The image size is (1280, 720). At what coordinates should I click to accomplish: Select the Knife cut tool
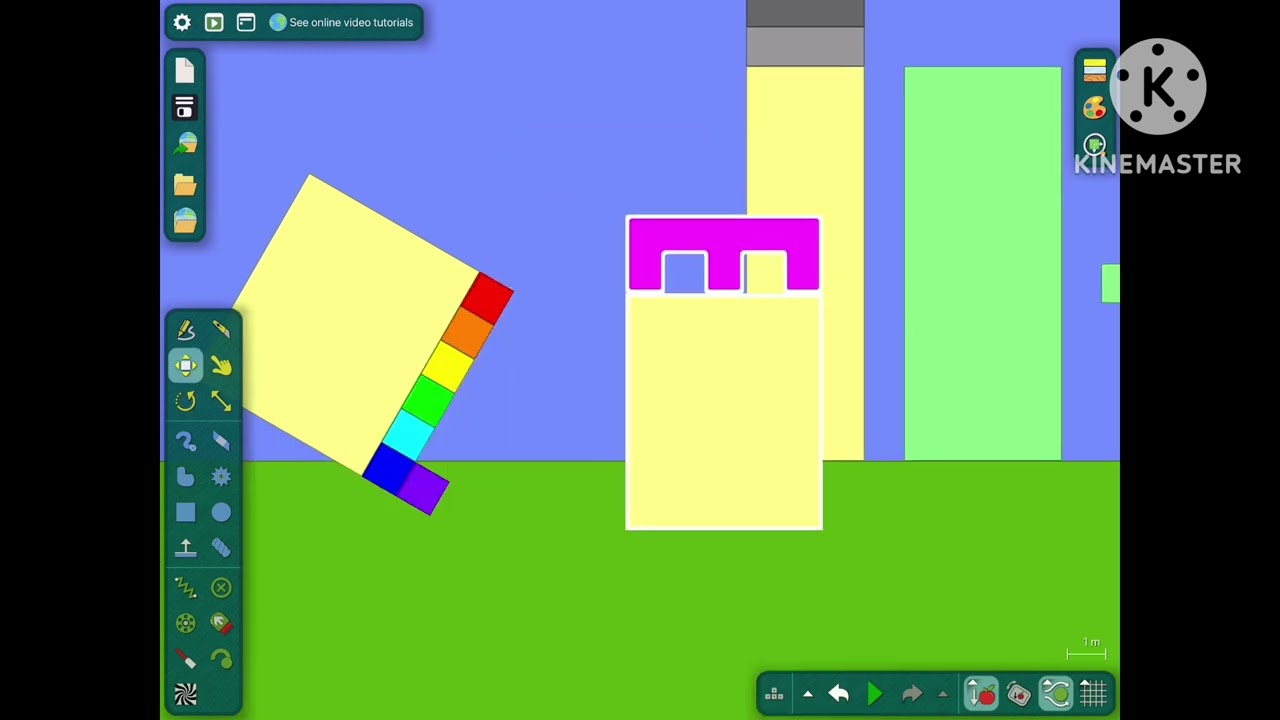pyautogui.click(x=221, y=329)
